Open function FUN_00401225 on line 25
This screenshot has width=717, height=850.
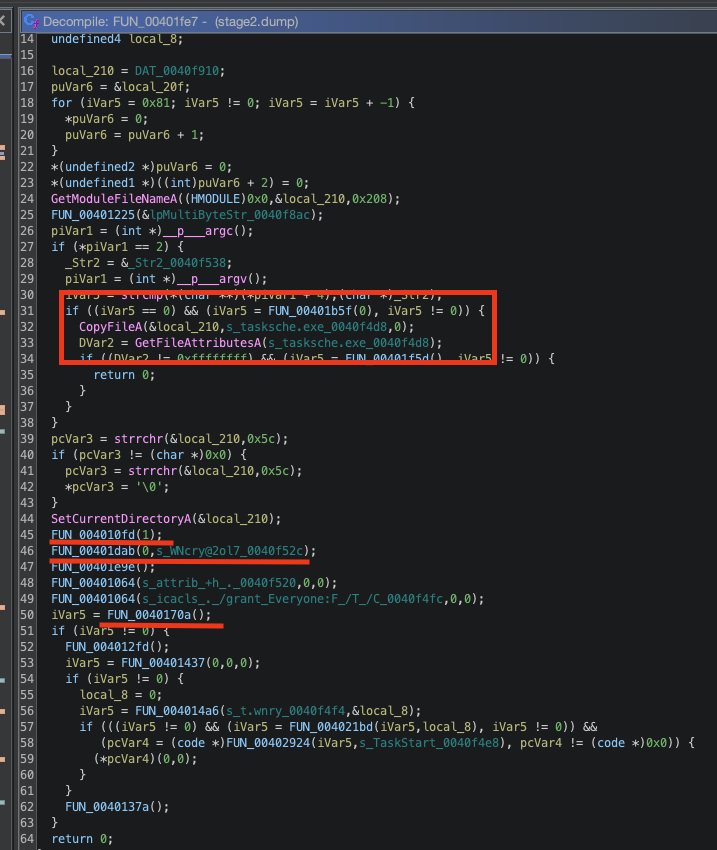[x=93, y=215]
